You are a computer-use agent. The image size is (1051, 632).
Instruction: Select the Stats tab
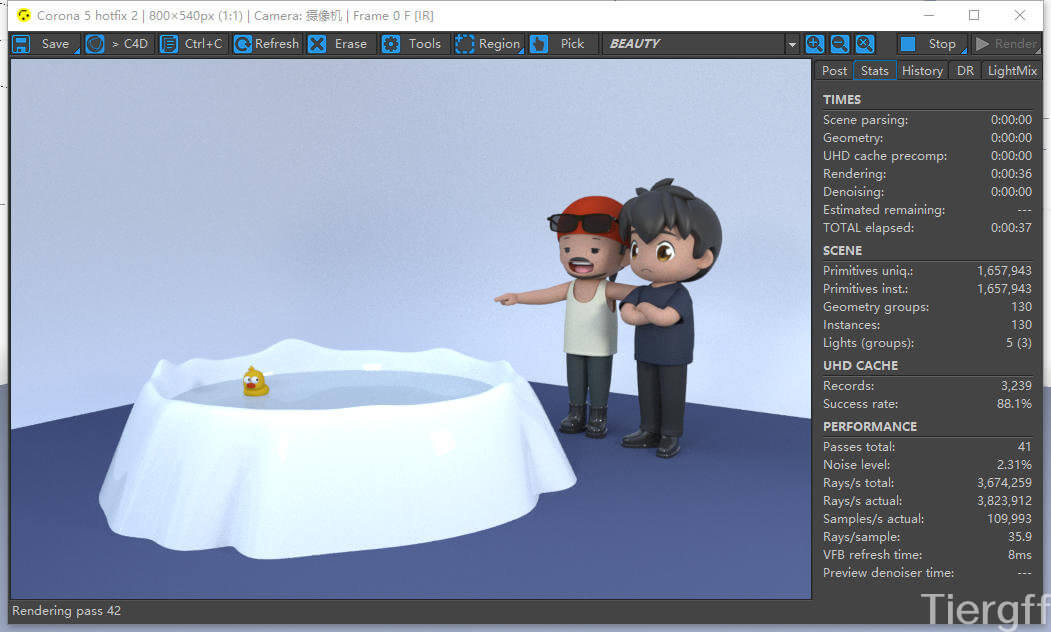(x=875, y=71)
